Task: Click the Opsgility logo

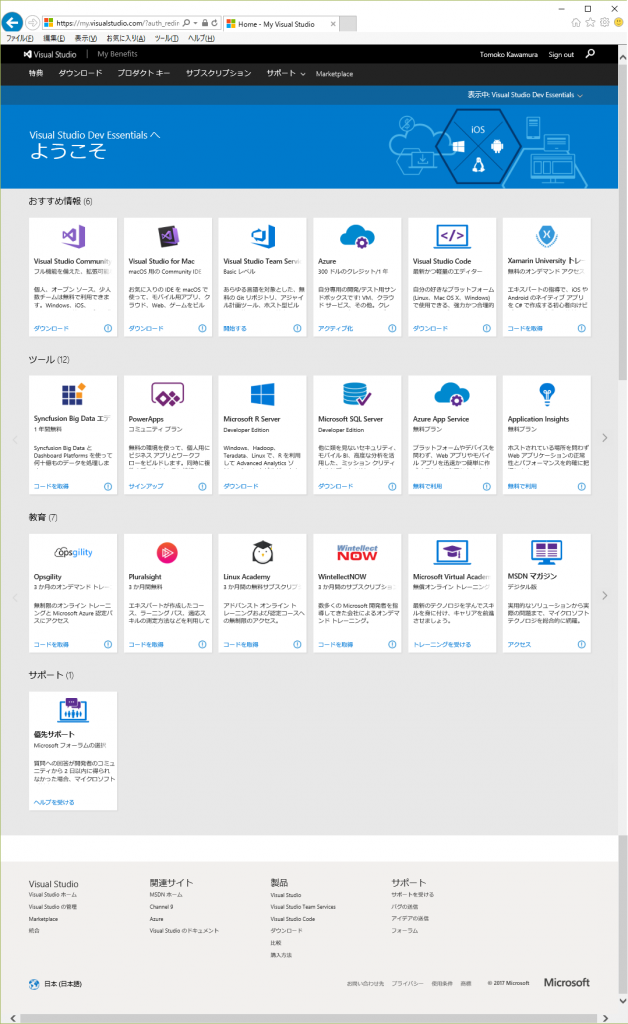Action: (73, 552)
